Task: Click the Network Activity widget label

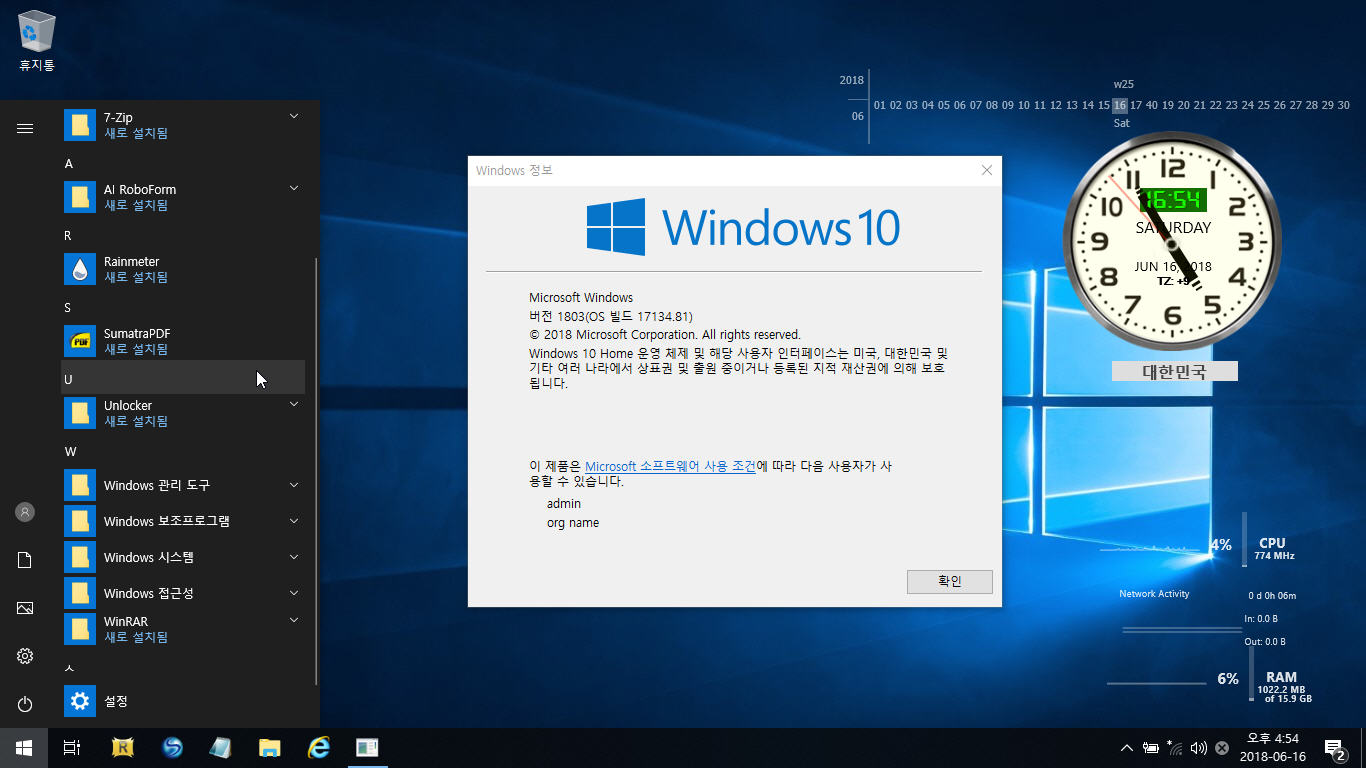Action: pos(1154,594)
